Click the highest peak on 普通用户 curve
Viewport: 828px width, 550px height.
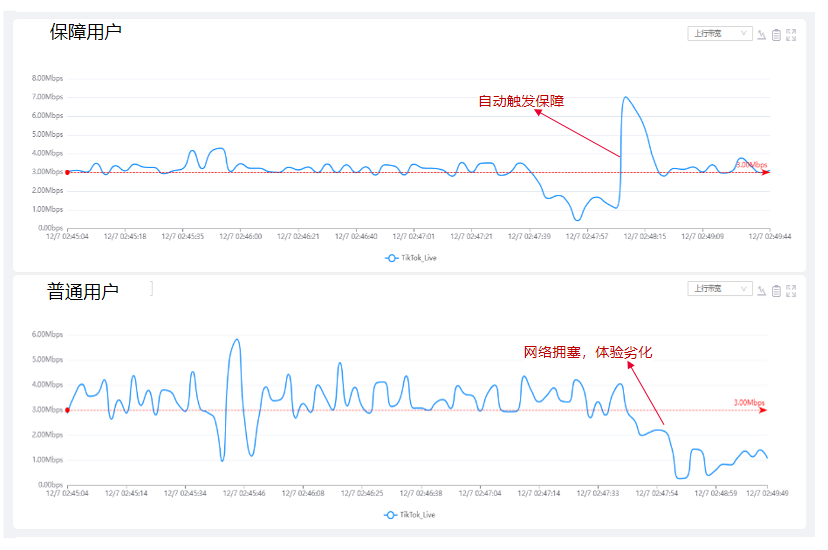coord(237,340)
